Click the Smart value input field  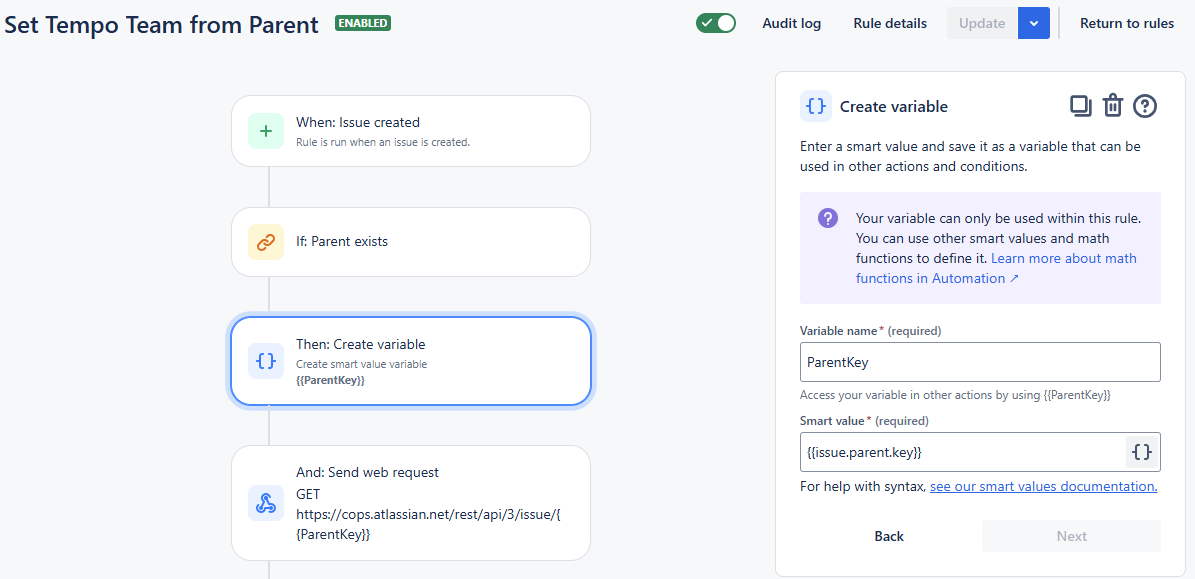(962, 452)
